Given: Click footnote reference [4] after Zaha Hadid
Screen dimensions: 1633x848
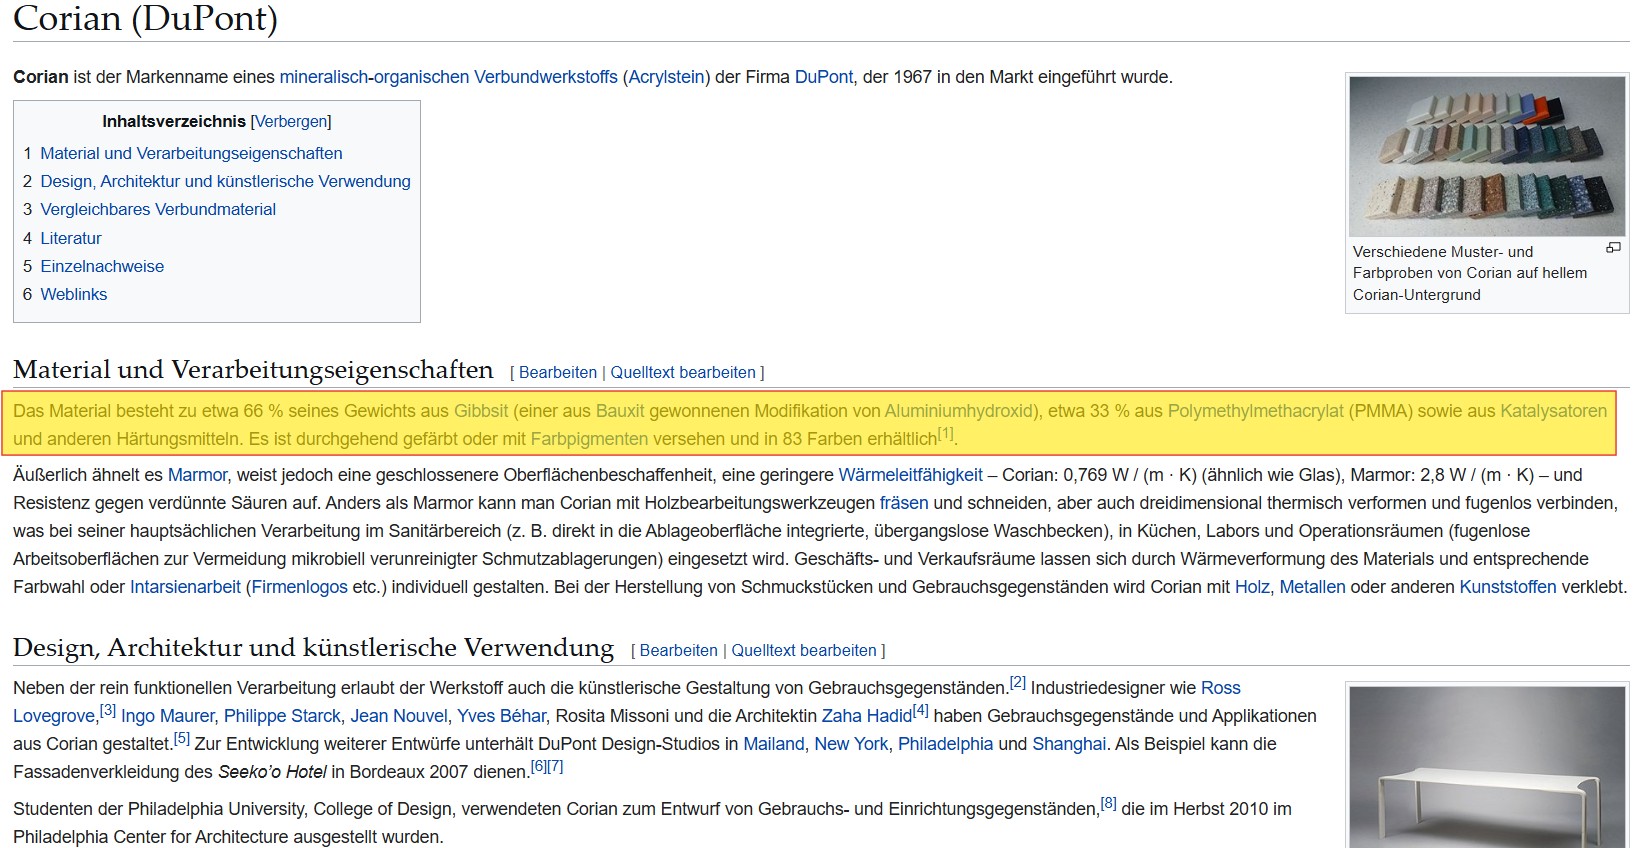Looking at the screenshot, I should (921, 711).
